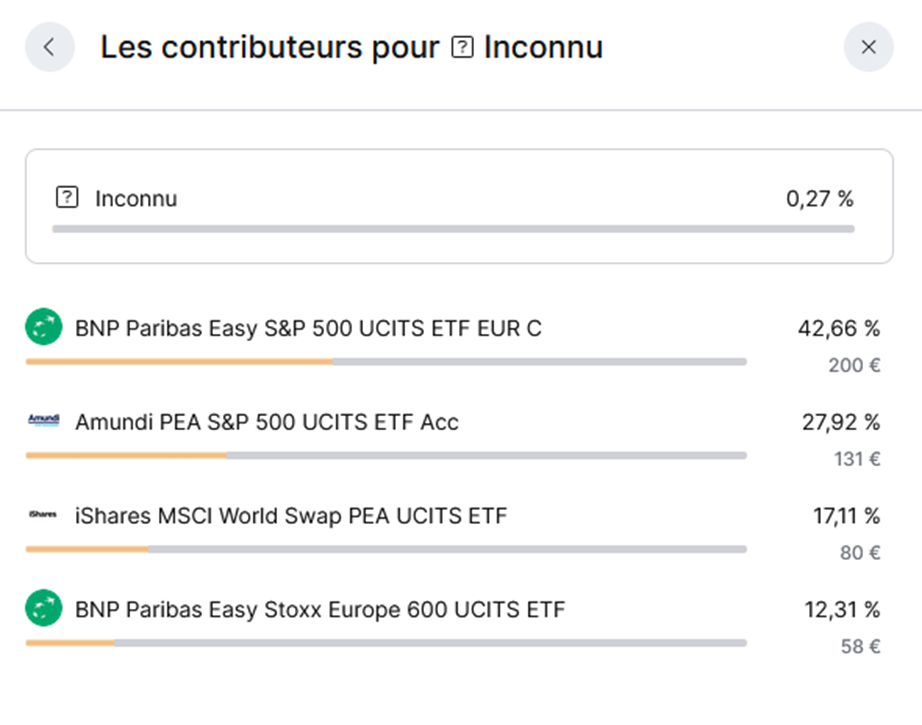
Task: Click the 27,92 % Amundi contribution bar
Action: (x=386, y=456)
